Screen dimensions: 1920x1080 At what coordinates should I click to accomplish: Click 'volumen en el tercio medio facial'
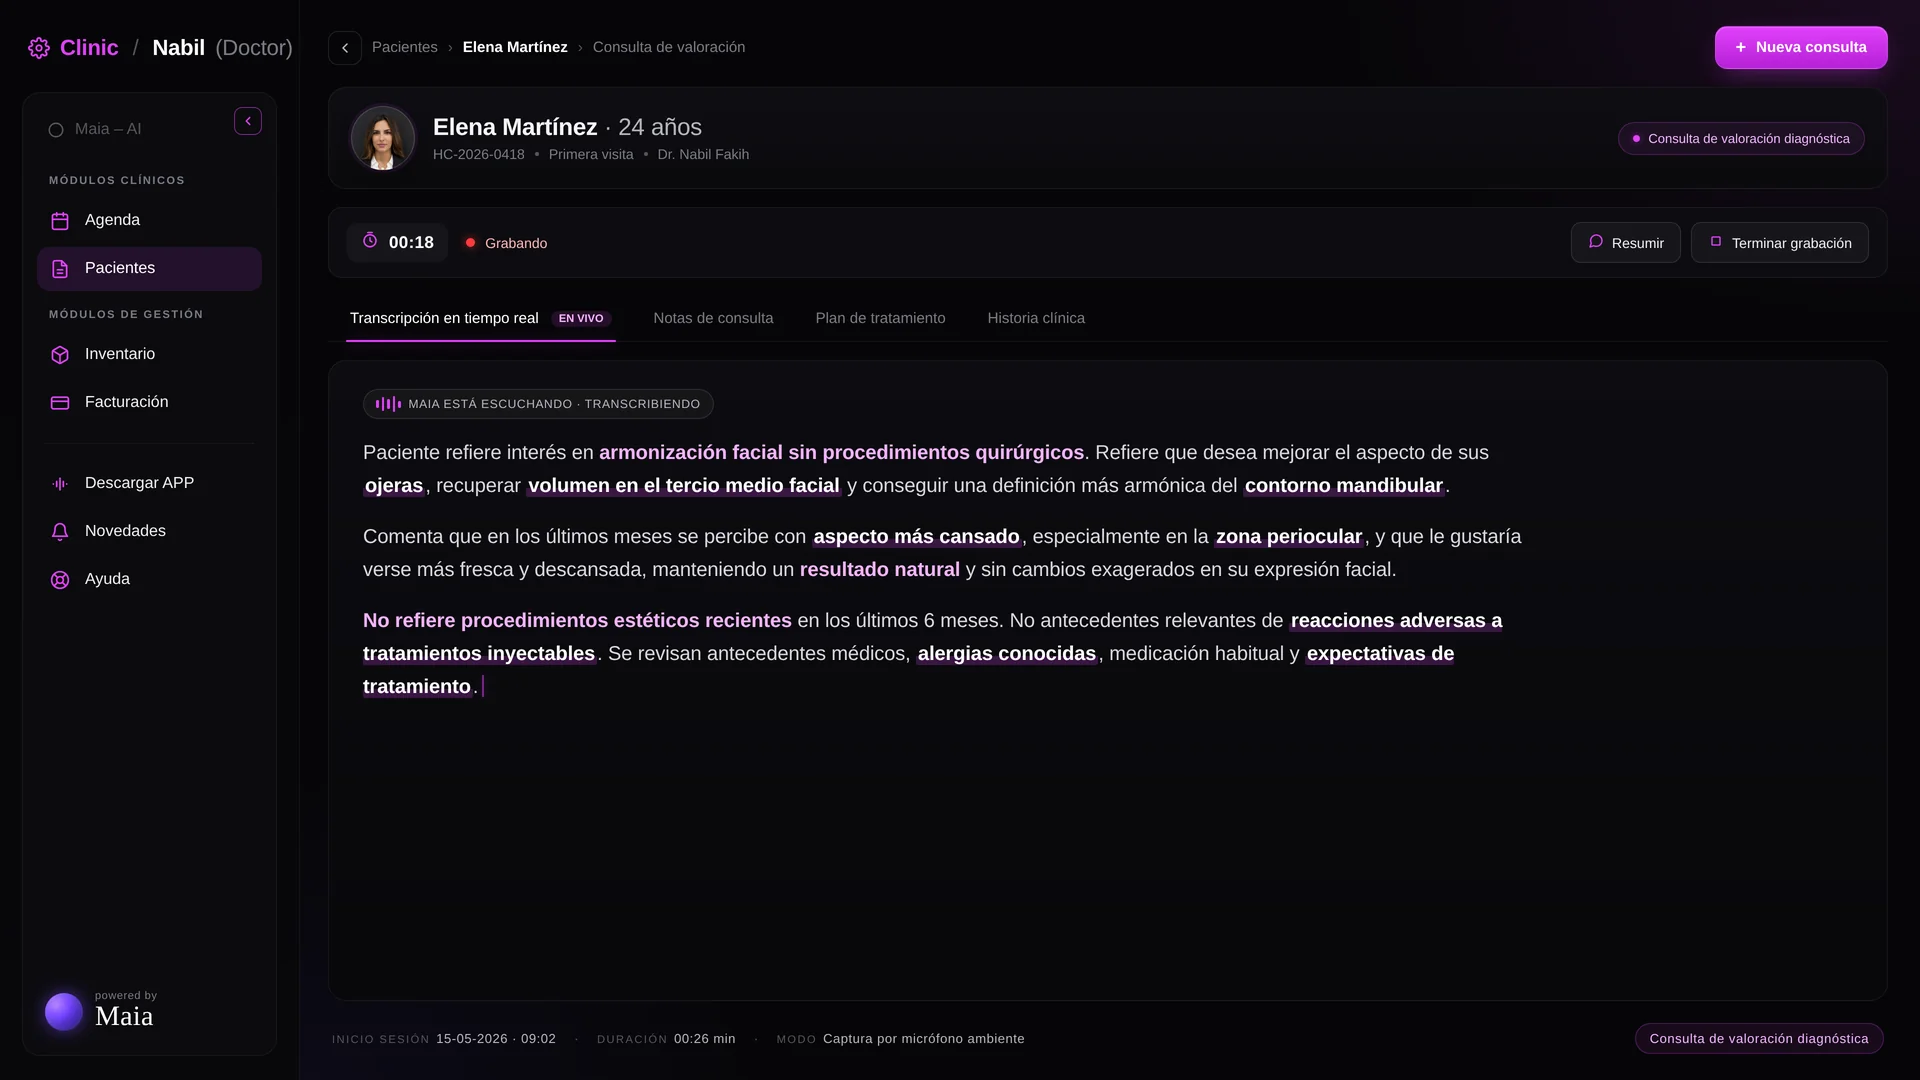(x=683, y=486)
